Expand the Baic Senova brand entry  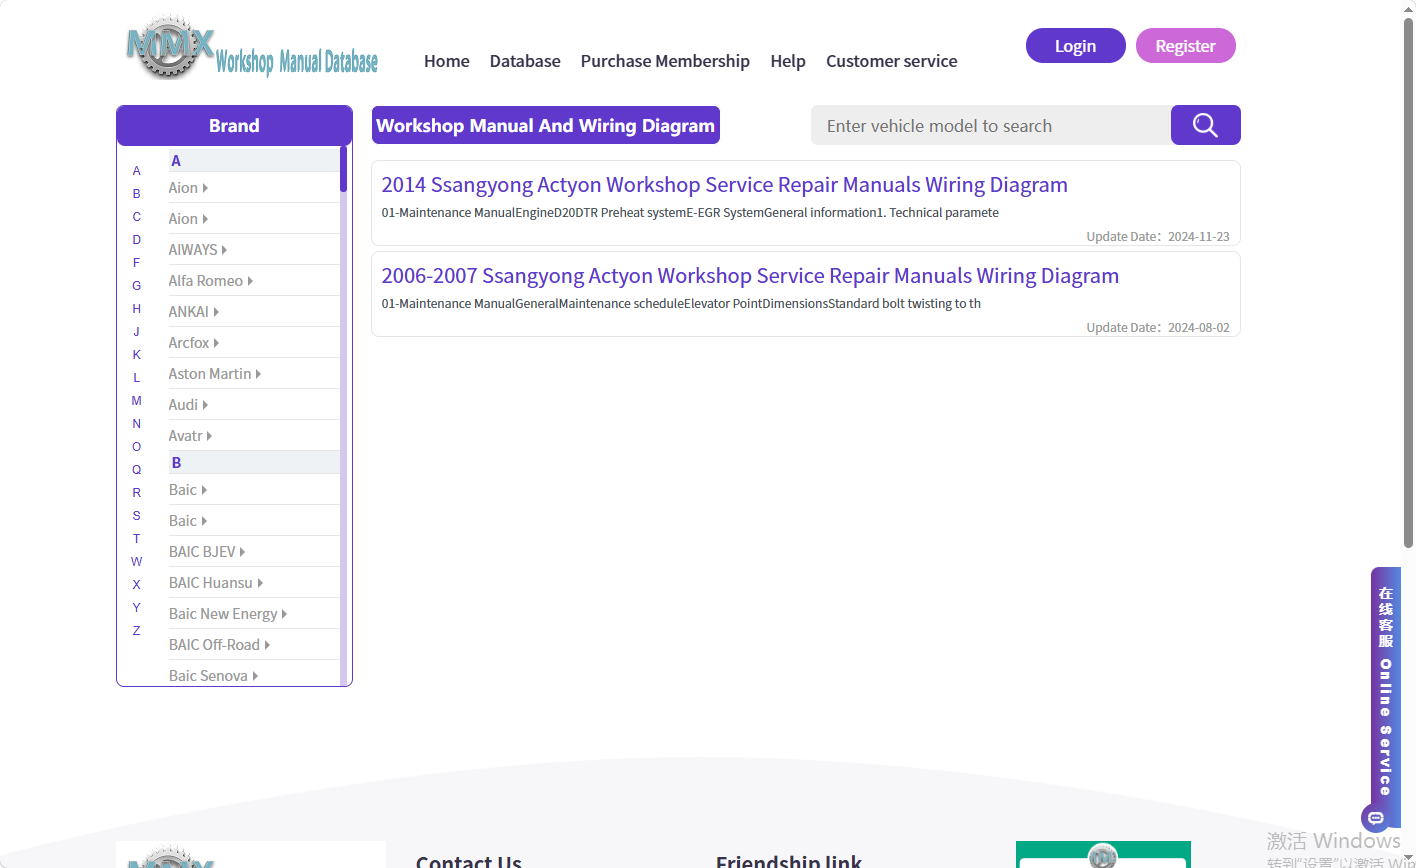coord(214,676)
